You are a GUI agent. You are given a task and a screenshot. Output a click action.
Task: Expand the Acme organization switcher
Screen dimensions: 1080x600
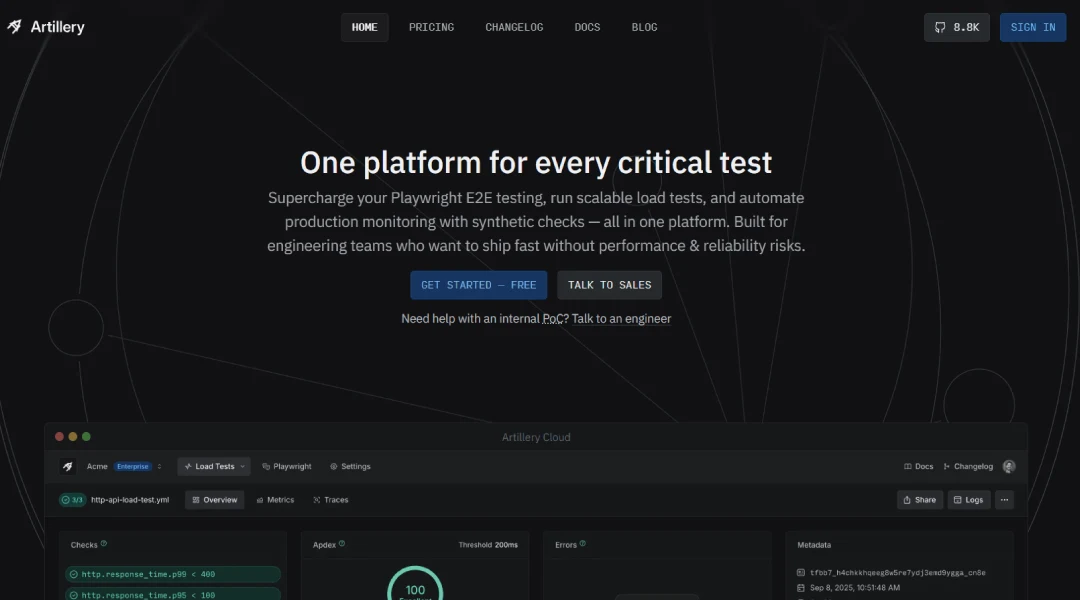pos(159,466)
